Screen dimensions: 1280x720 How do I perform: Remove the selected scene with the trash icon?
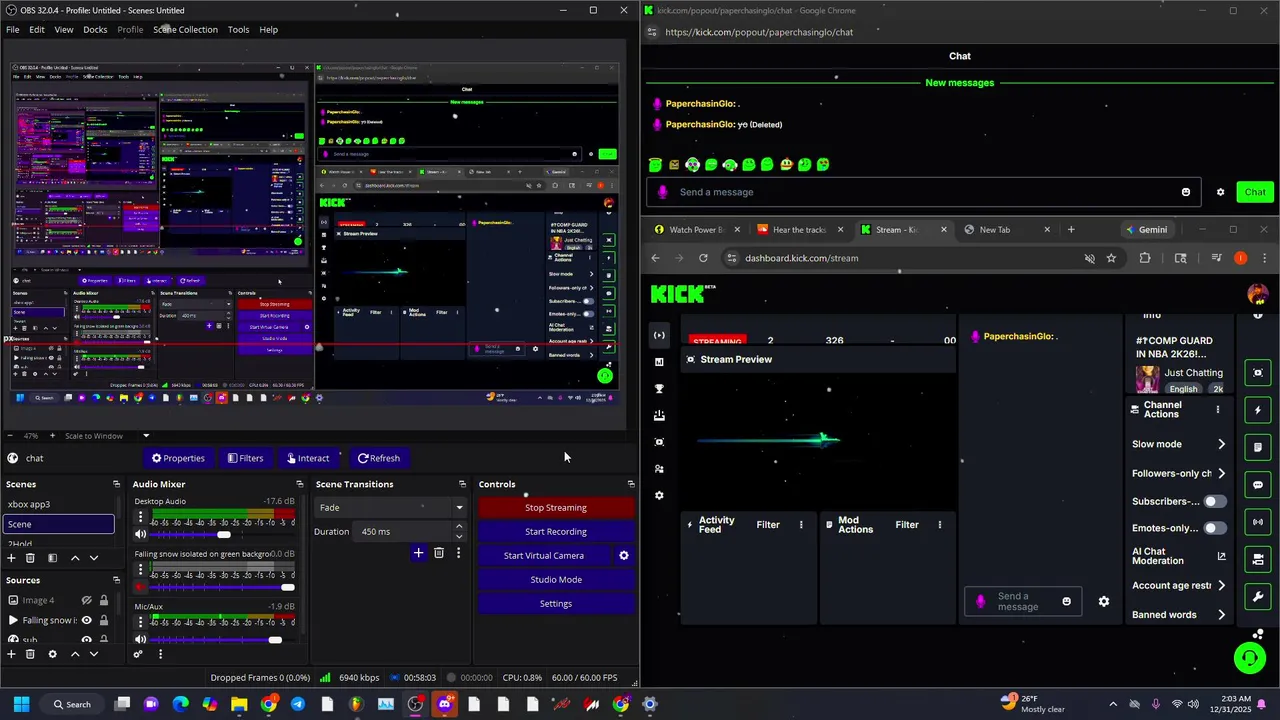tap(30, 558)
